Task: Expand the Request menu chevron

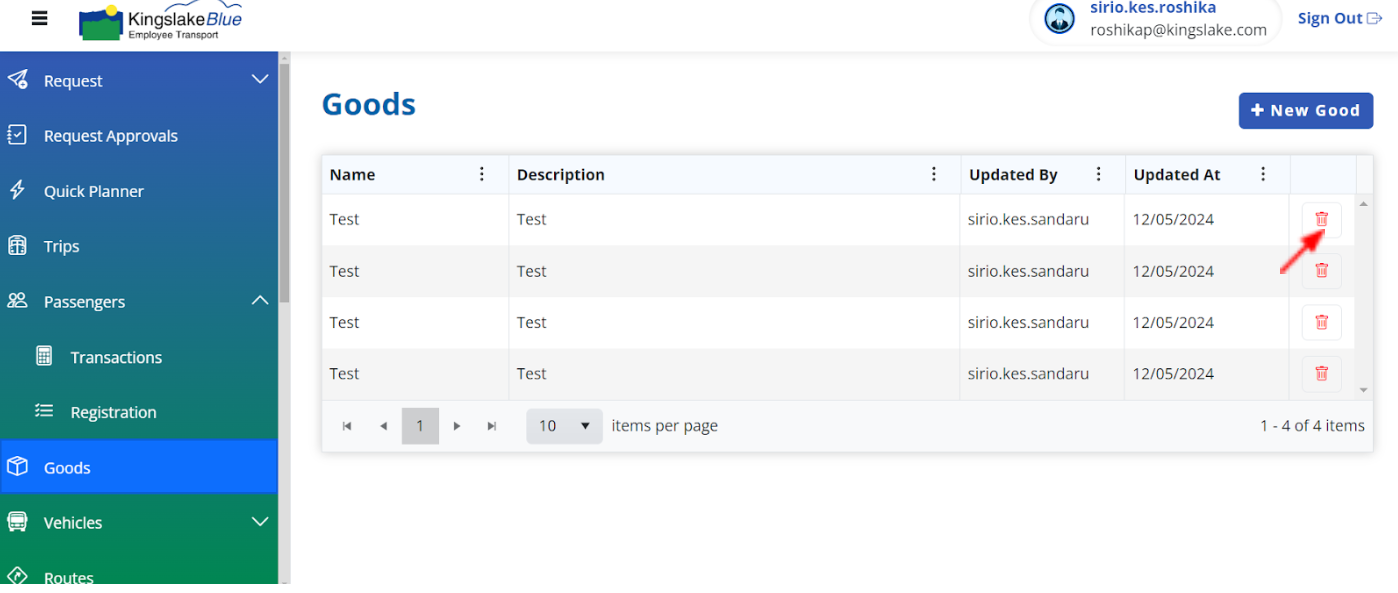Action: coord(260,80)
